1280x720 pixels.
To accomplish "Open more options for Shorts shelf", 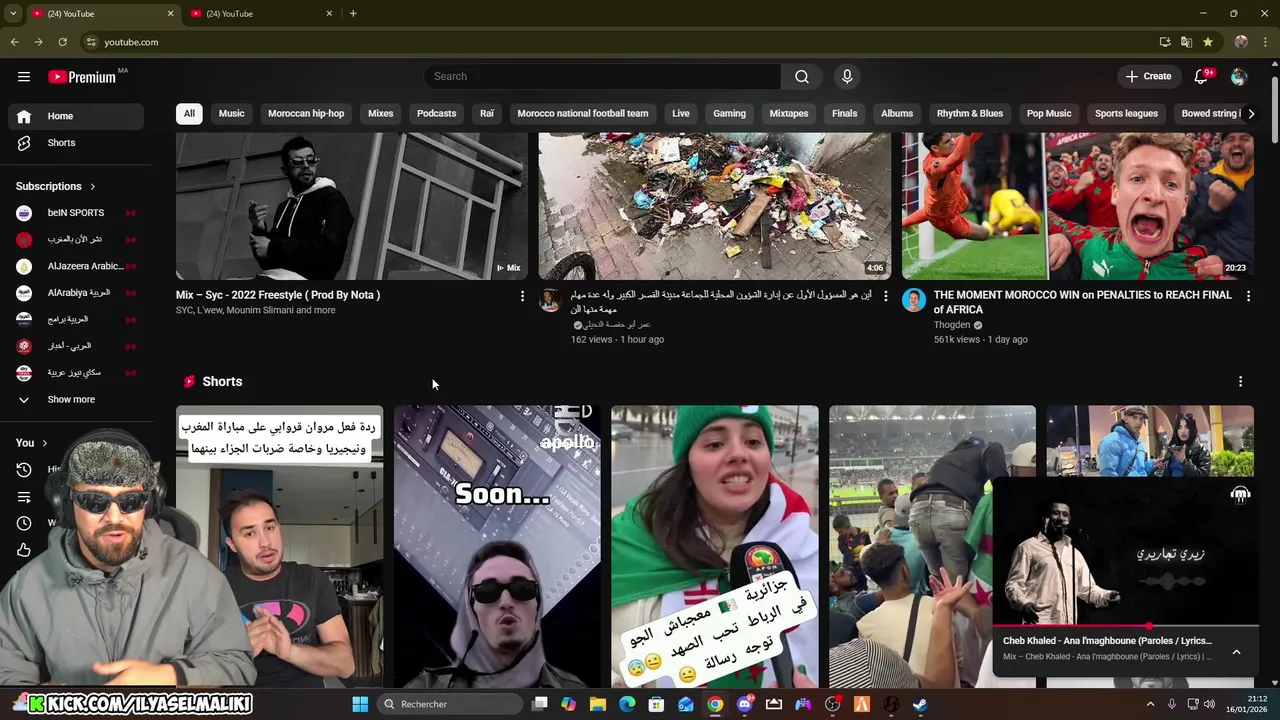I will [1240, 382].
